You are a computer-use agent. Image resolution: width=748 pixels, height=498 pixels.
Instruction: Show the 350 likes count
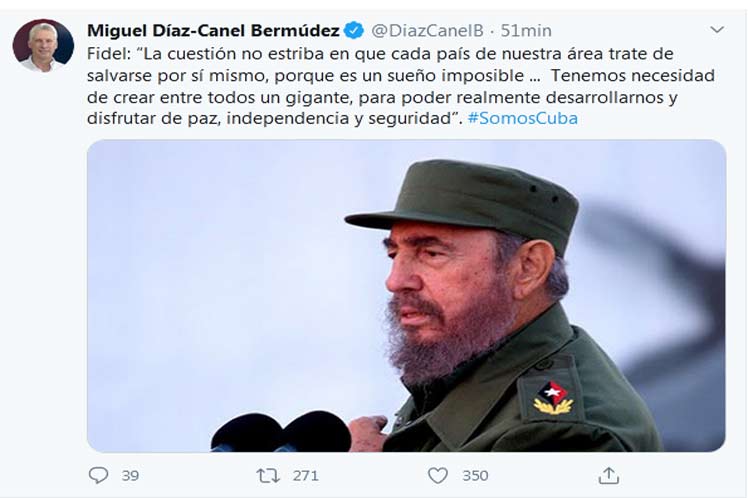point(475,476)
